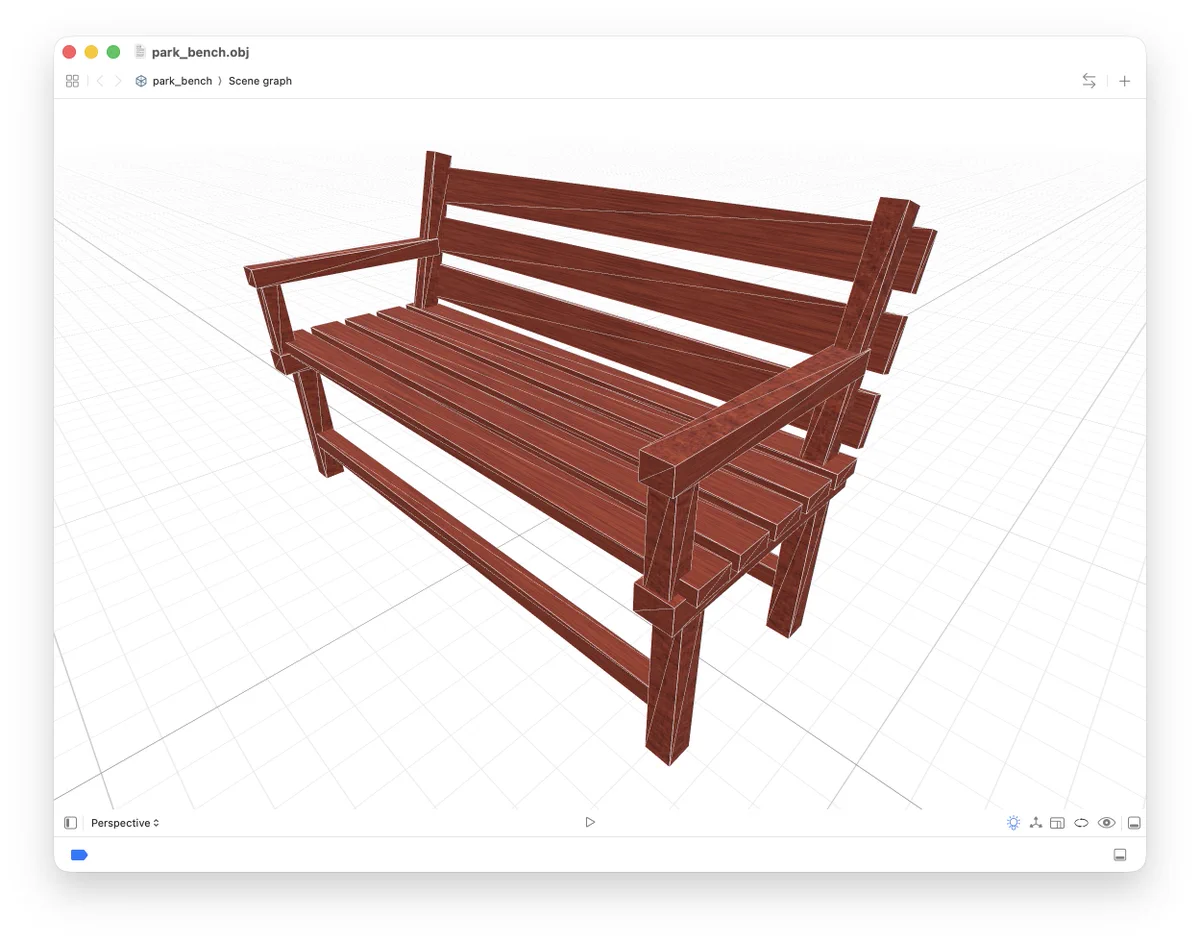The image size is (1200, 943).
Task: Open the Perspective camera dropdown
Action: tap(125, 823)
